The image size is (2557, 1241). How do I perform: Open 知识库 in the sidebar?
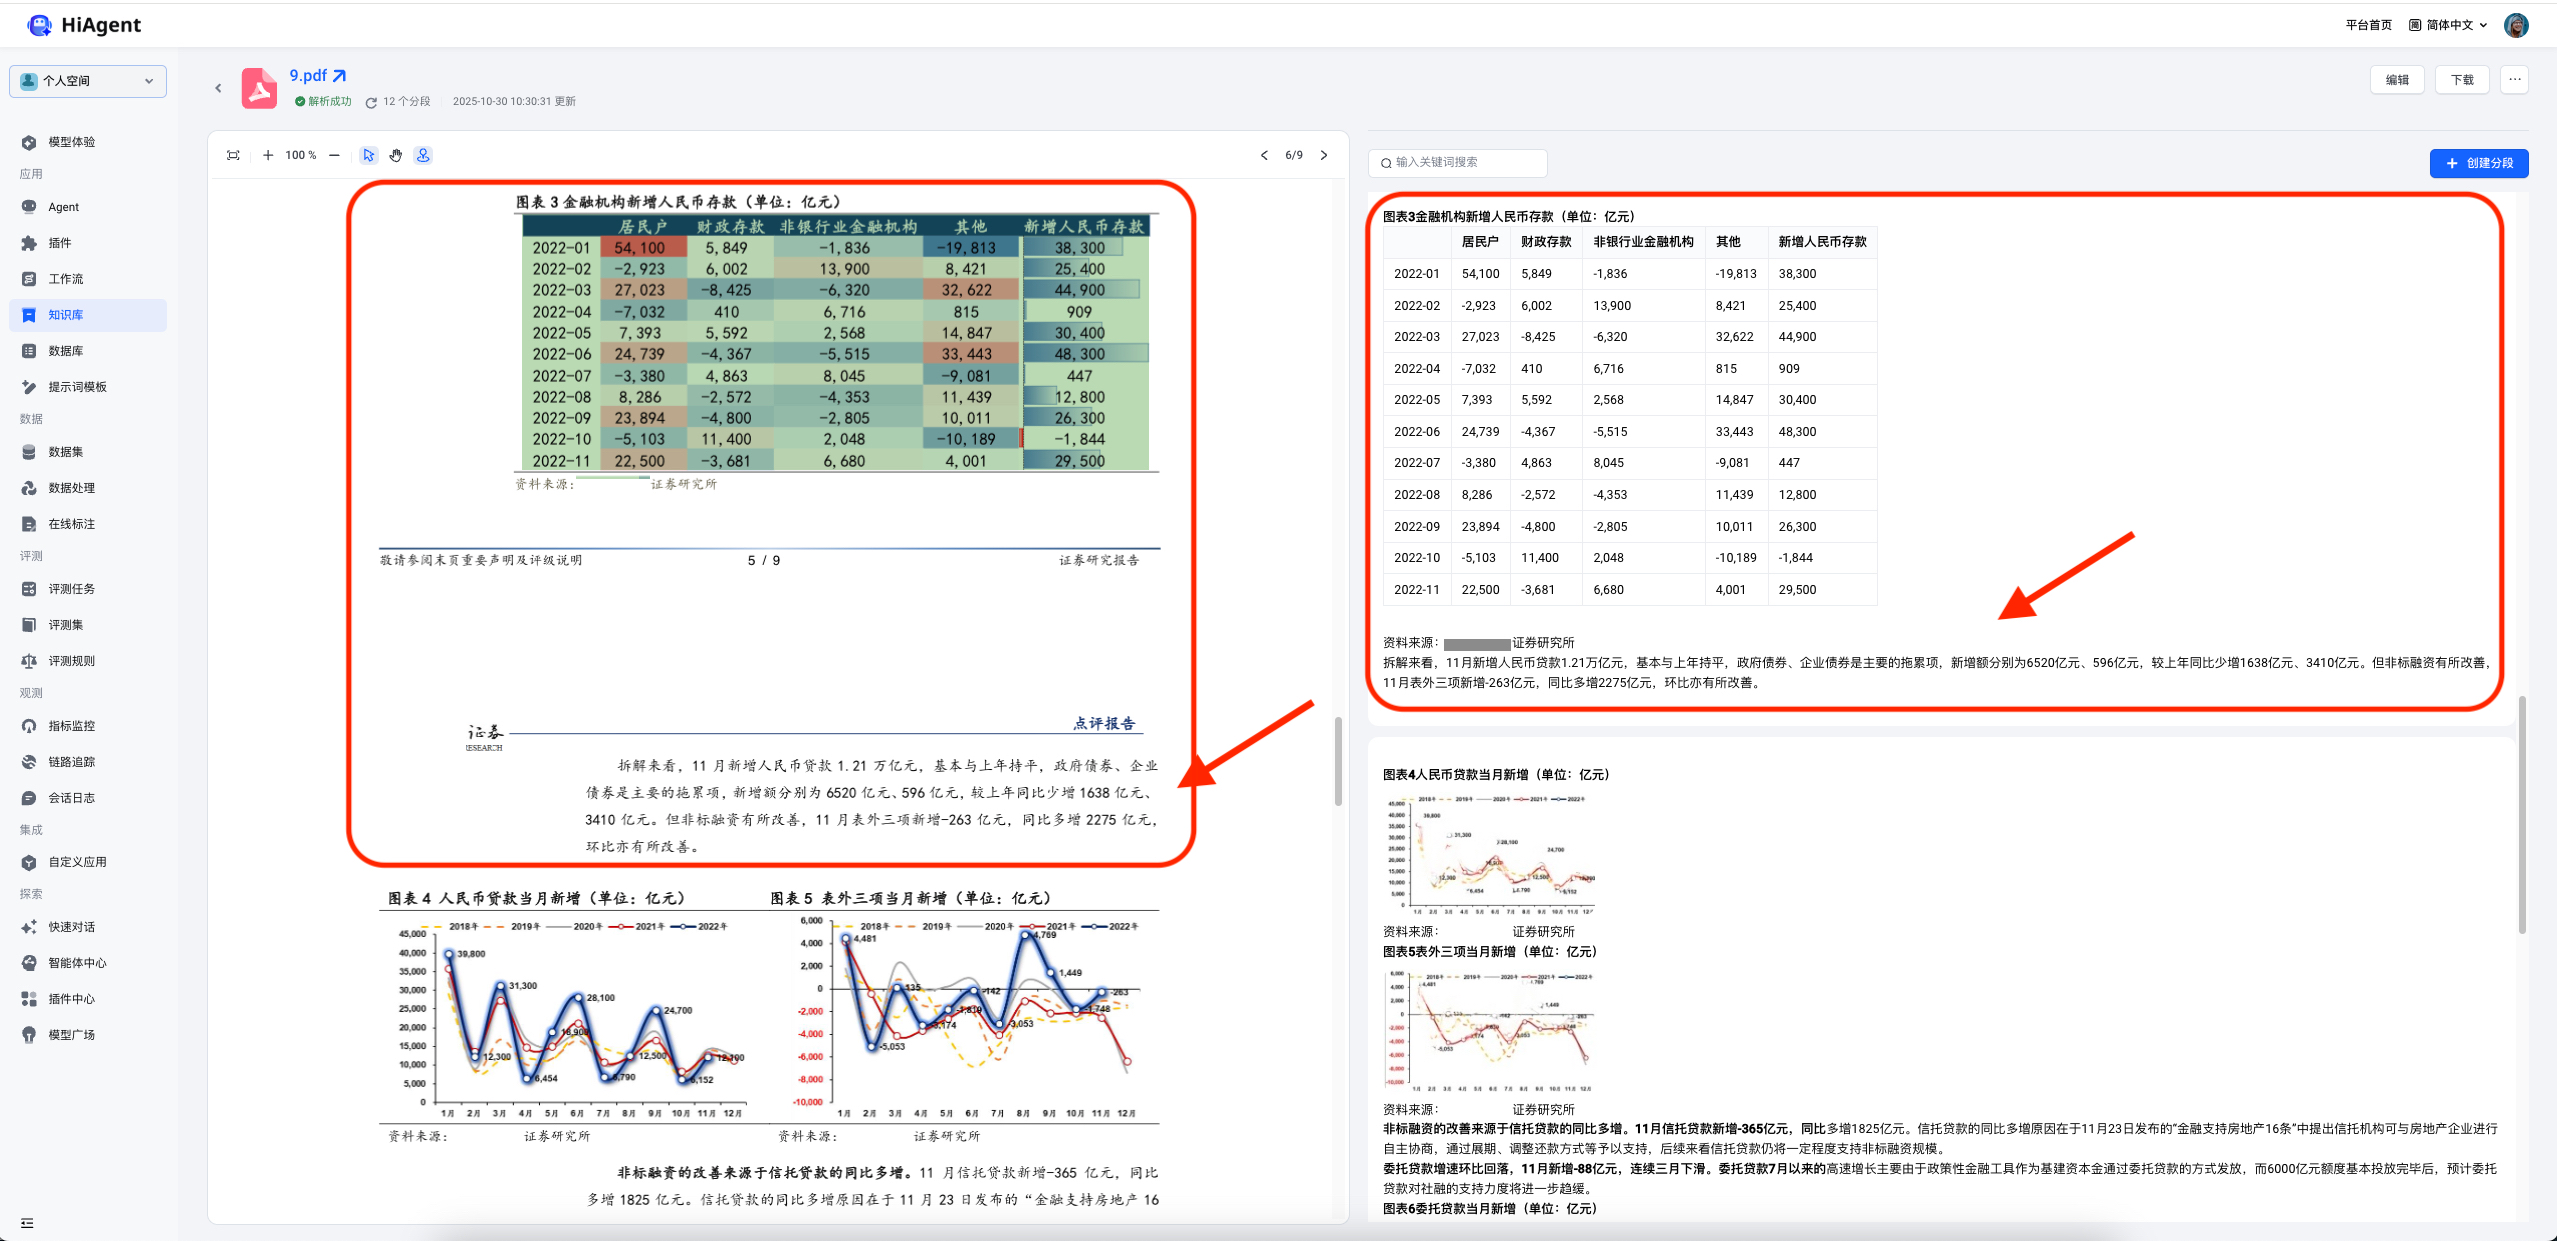click(66, 315)
